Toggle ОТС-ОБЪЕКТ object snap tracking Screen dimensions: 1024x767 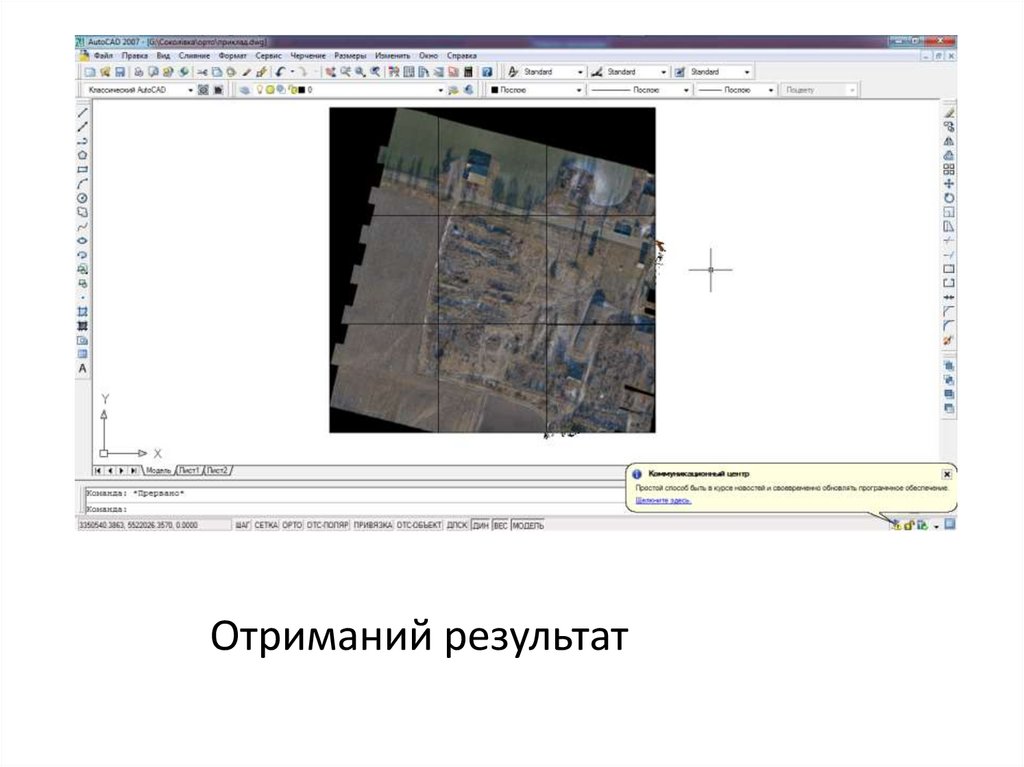[419, 525]
